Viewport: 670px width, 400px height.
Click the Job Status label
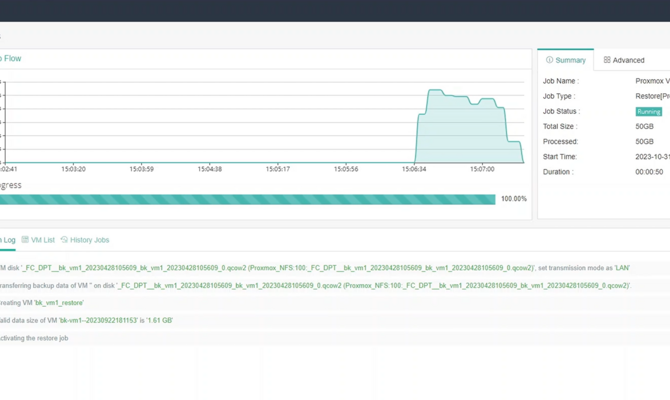[x=561, y=111]
